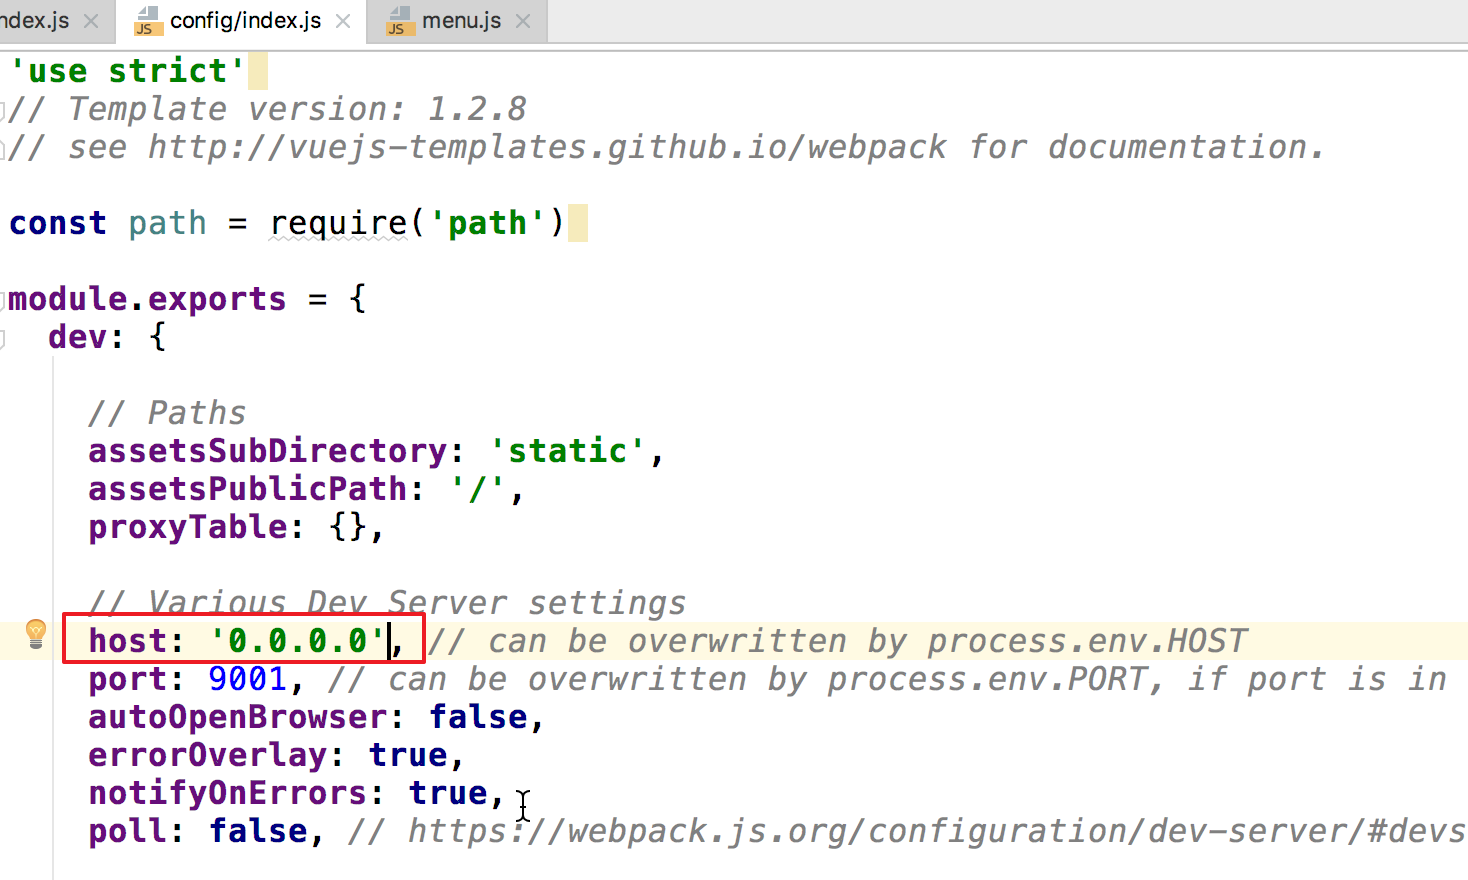Click the JS file icon on menu.js tab
The image size is (1468, 880).
[400, 21]
